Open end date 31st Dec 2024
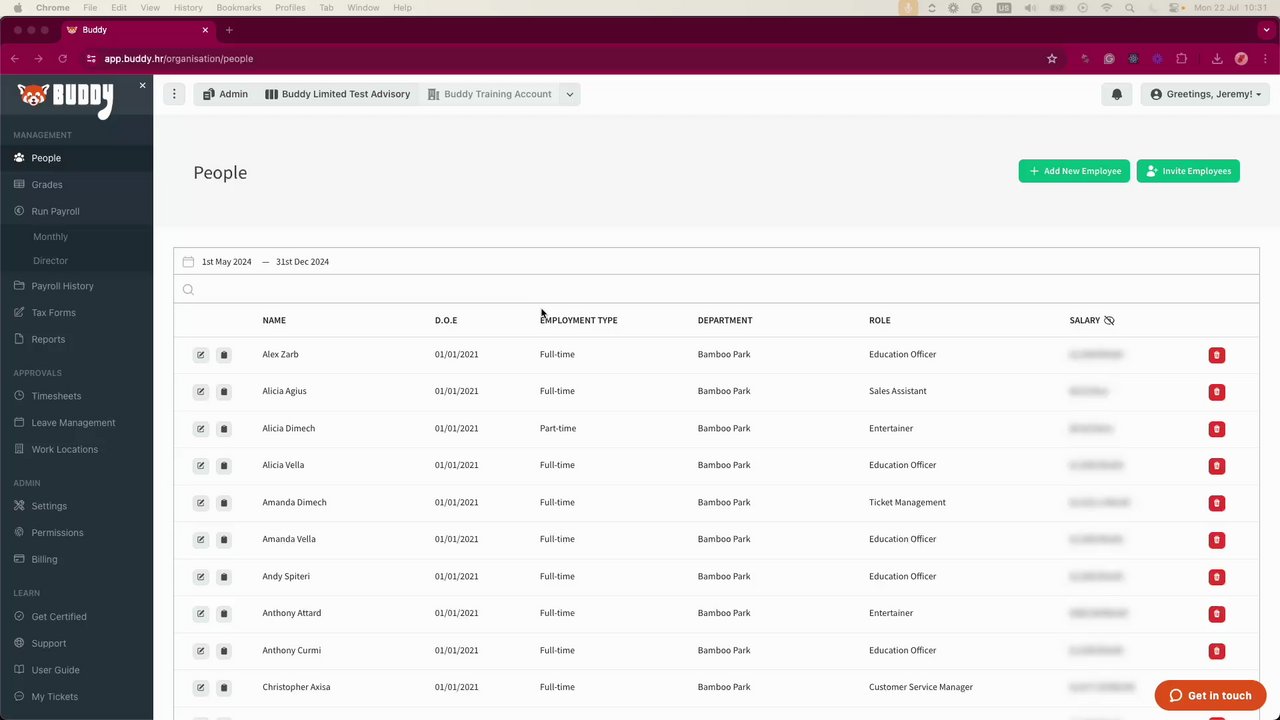This screenshot has width=1280, height=720. pos(302,262)
